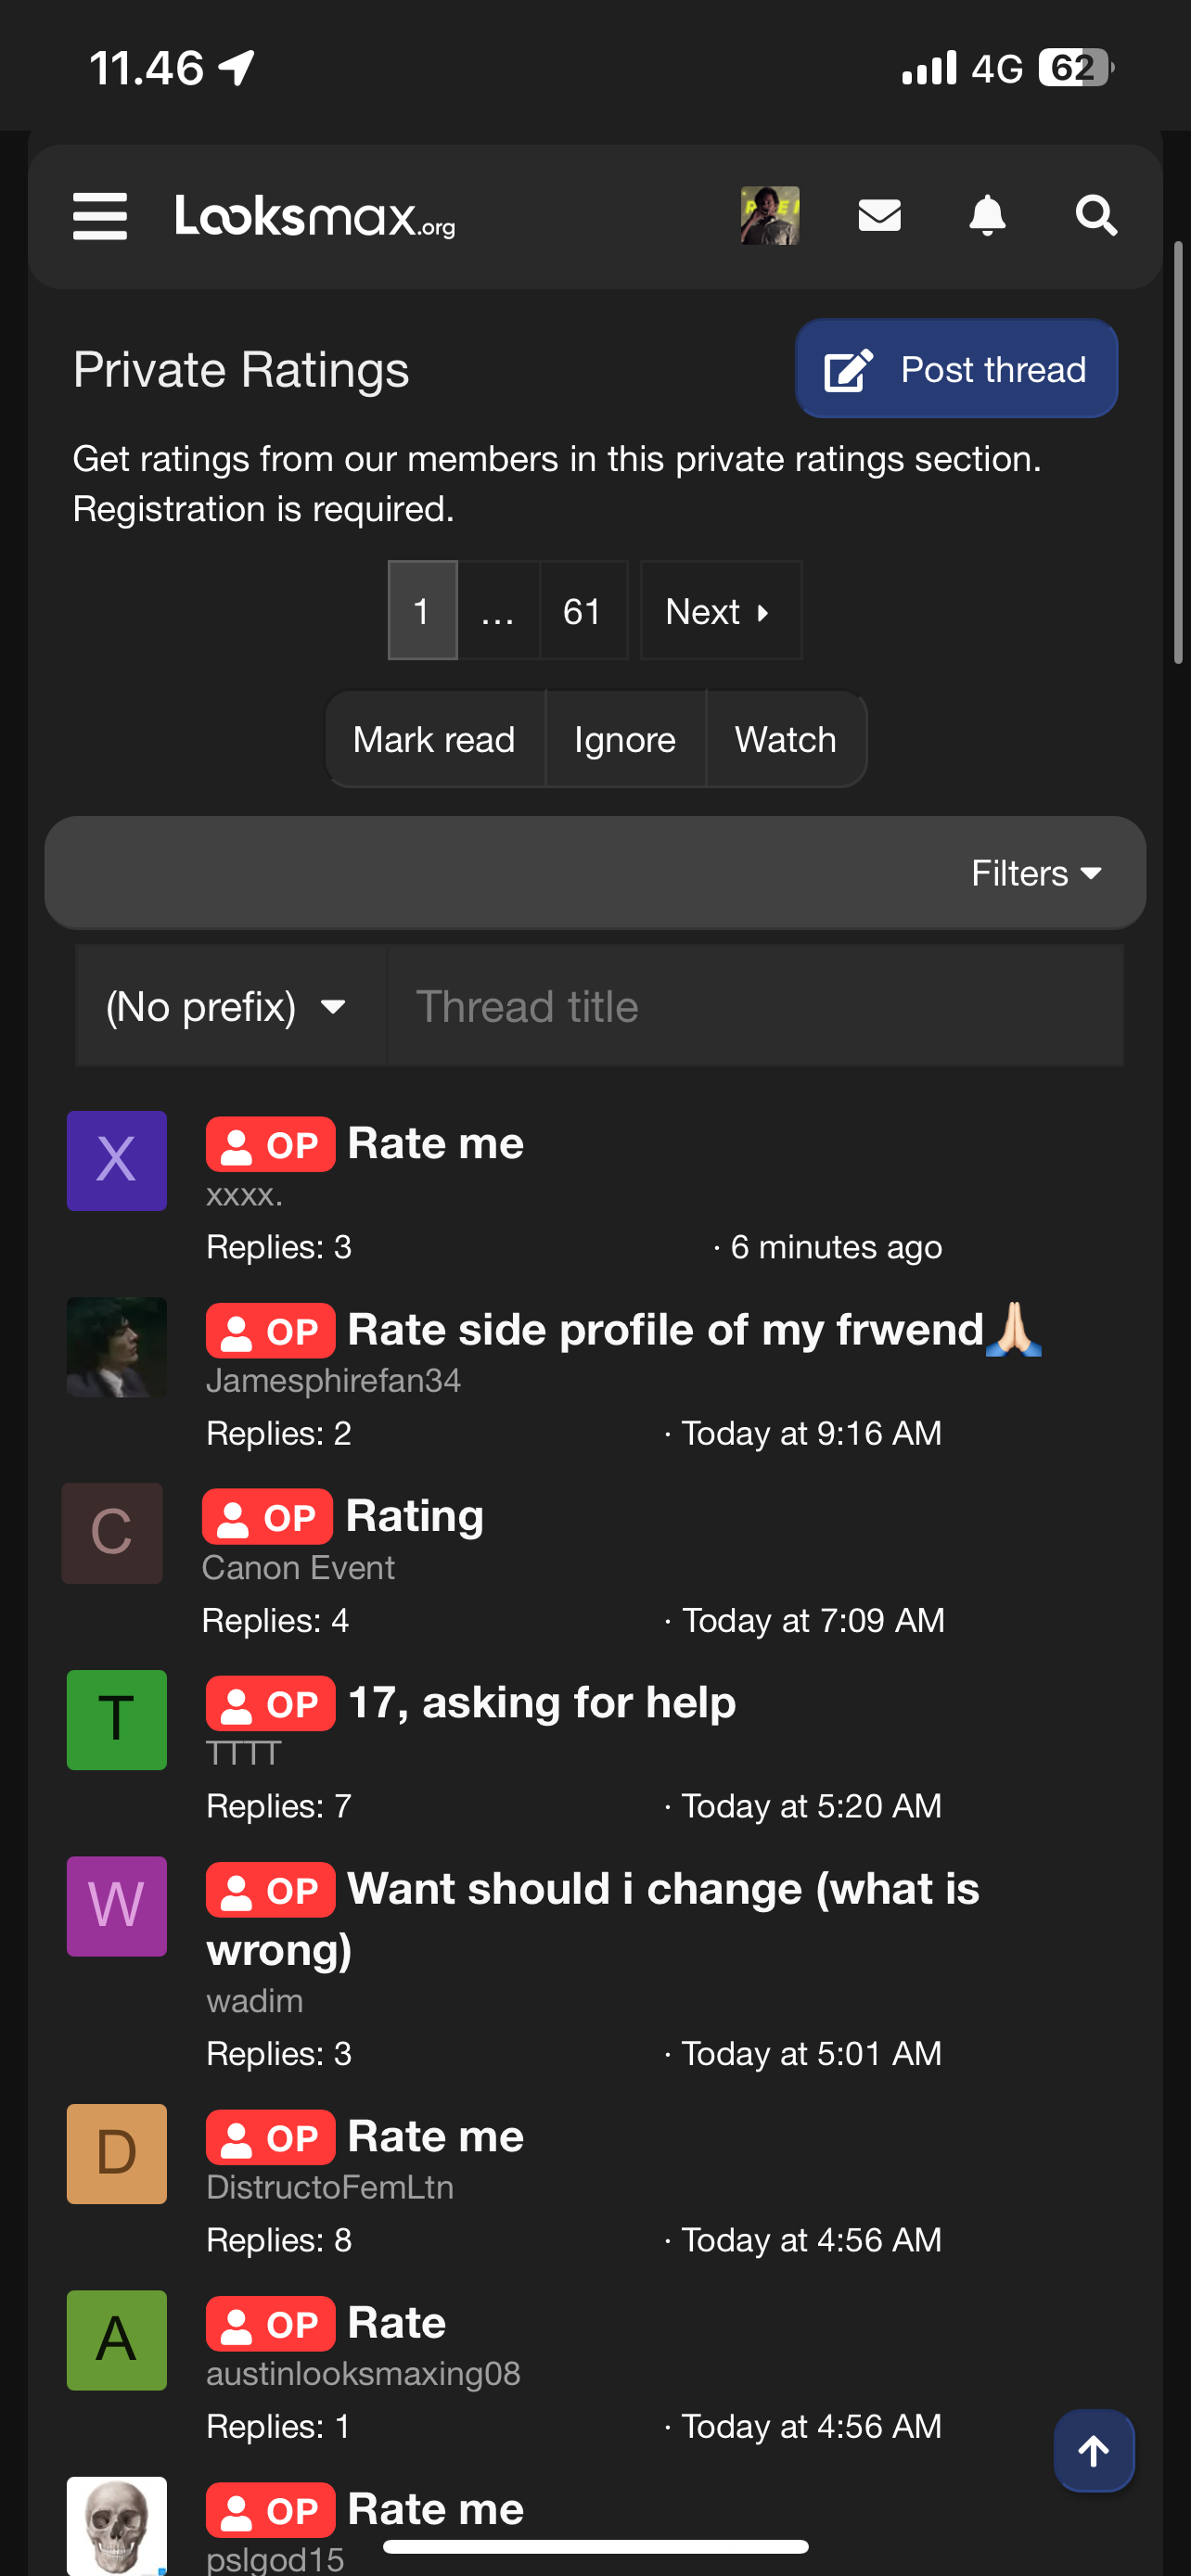The height and width of the screenshot is (2576, 1191).
Task: Tap the user profile avatar in header
Action: pos(769,216)
